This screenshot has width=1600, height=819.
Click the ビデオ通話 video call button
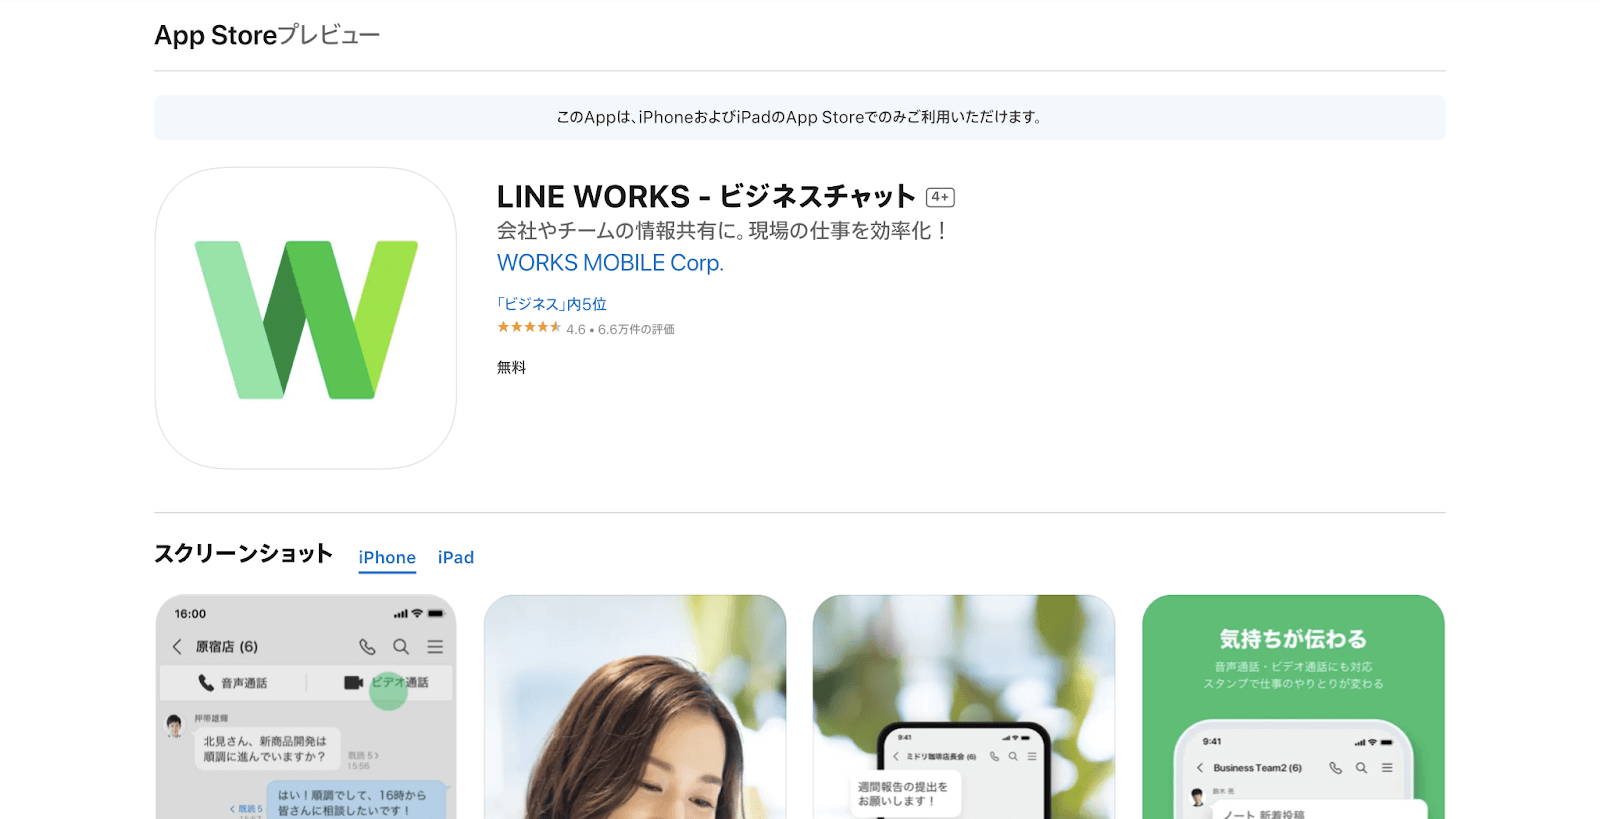pyautogui.click(x=386, y=682)
